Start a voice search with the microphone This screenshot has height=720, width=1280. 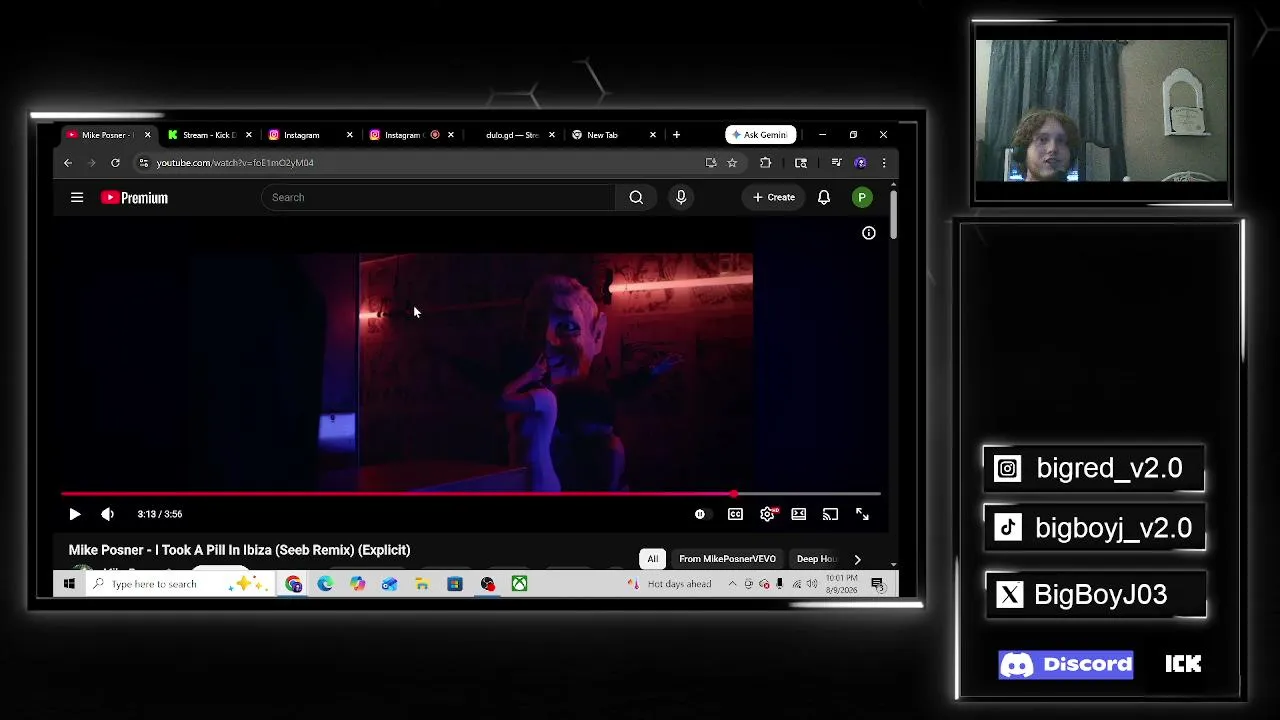tap(681, 198)
